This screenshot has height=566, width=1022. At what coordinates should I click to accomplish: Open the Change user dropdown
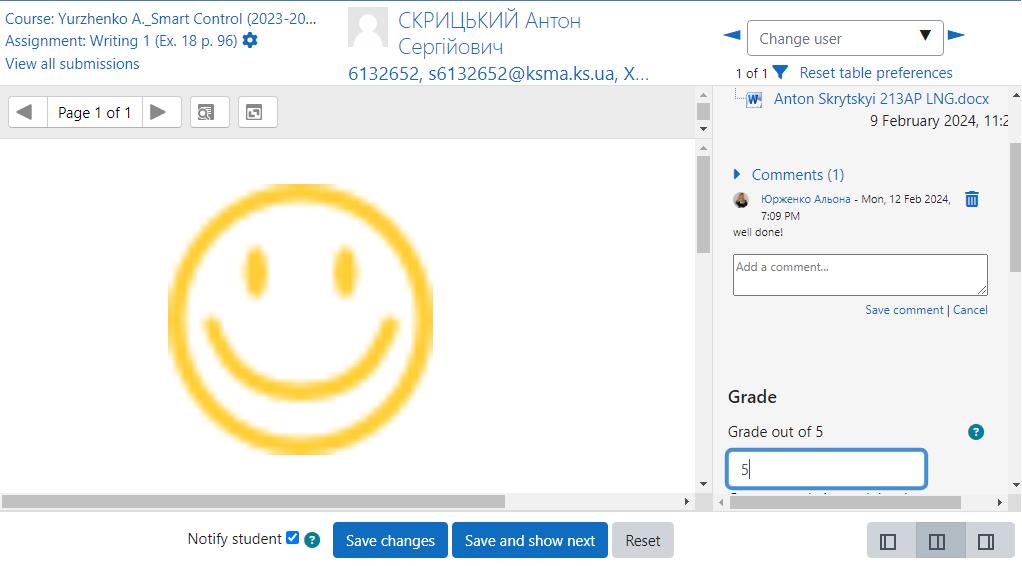click(844, 38)
